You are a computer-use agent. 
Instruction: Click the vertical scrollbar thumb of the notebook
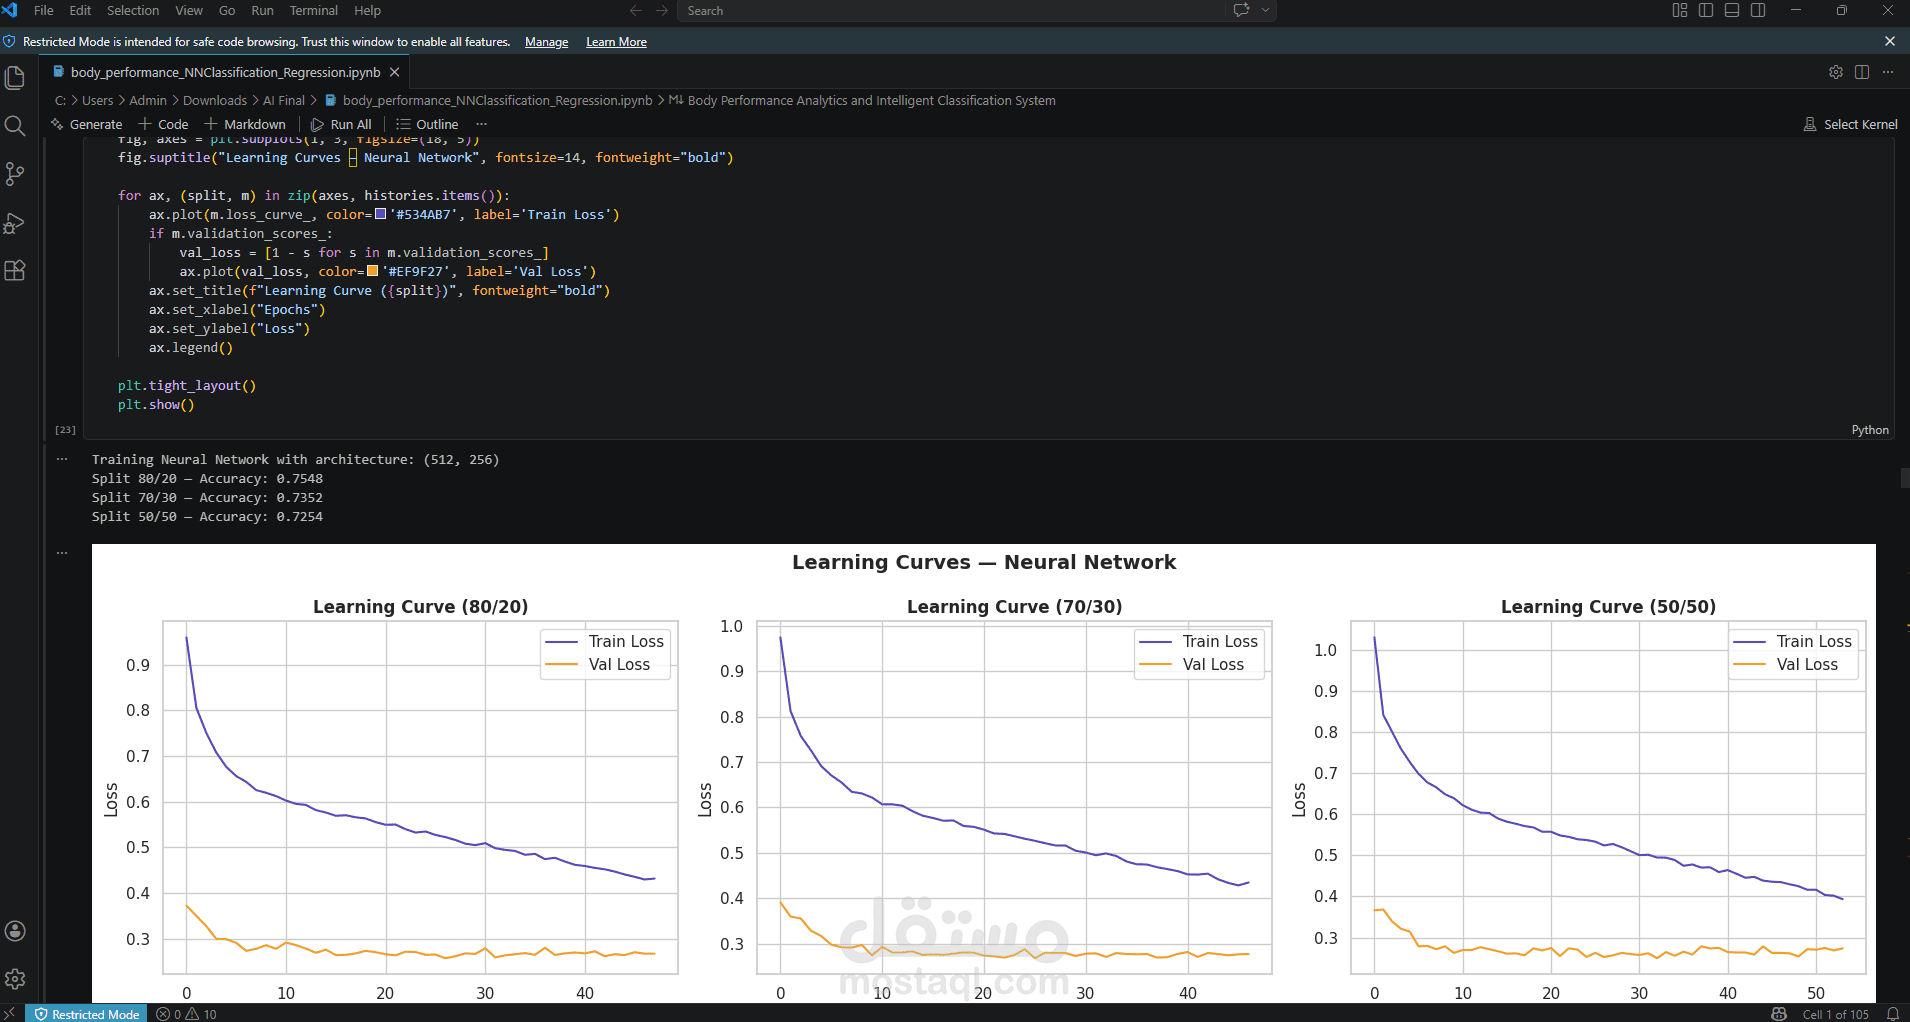[x=1904, y=478]
